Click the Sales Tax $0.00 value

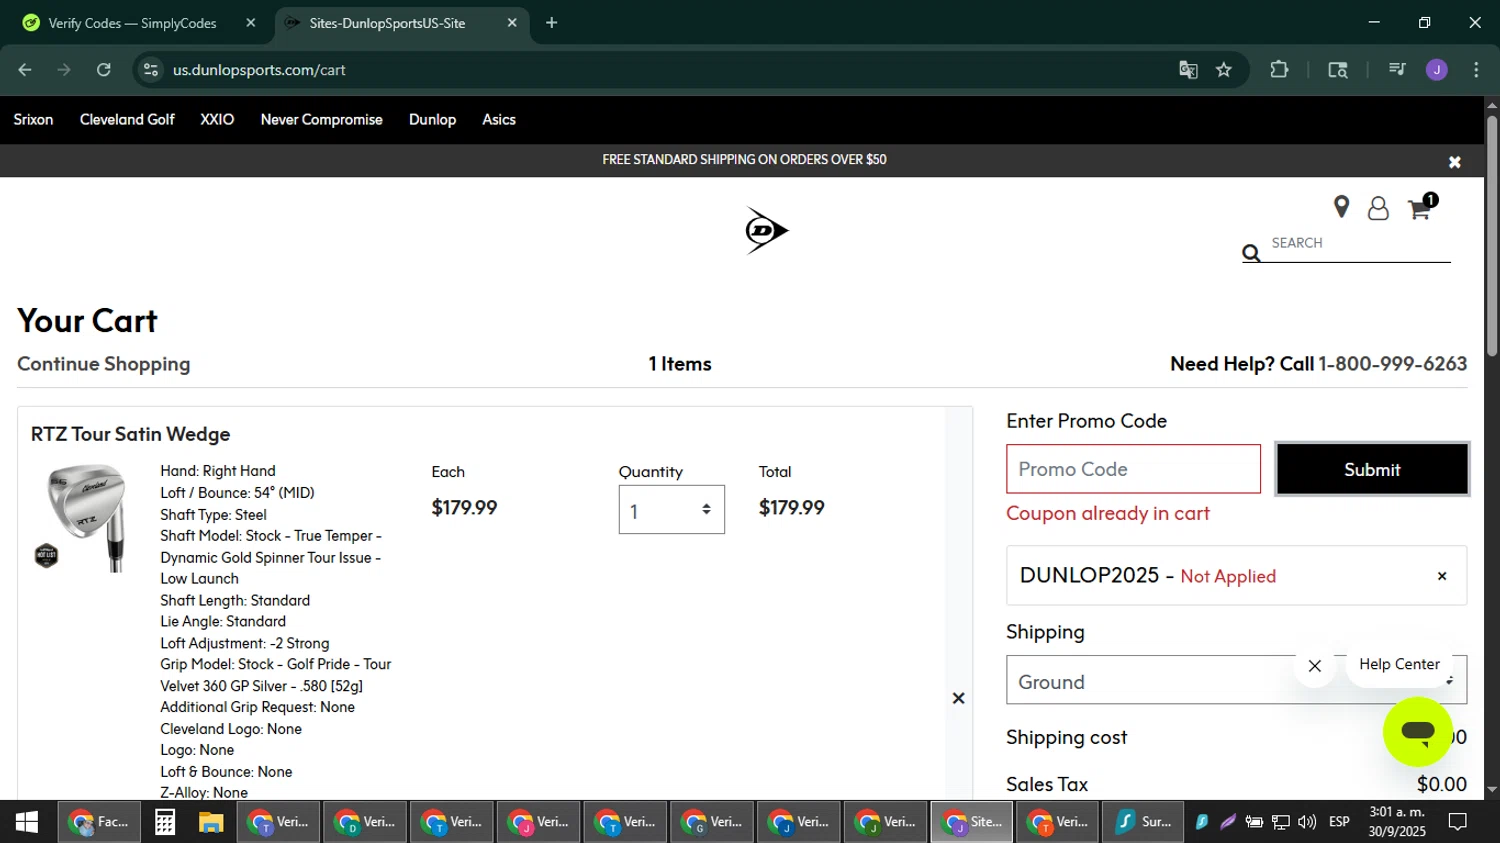pos(1442,785)
